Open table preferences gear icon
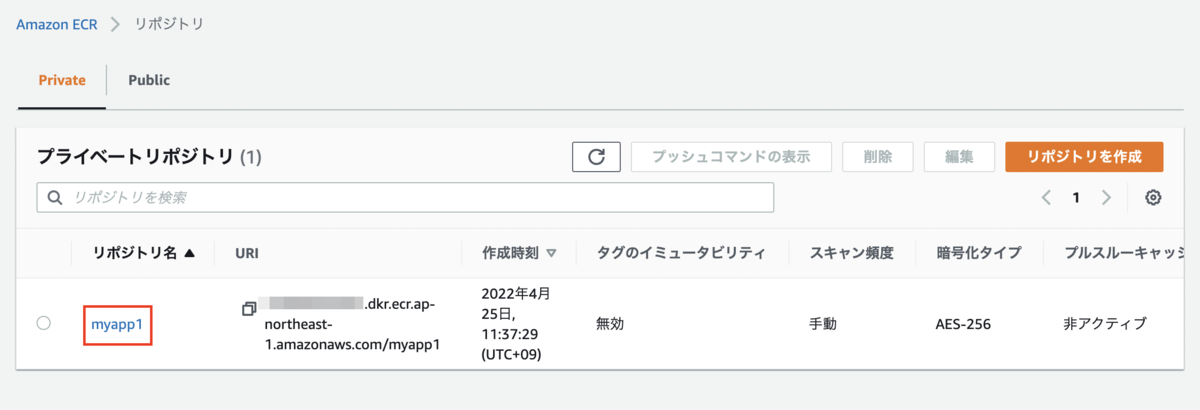 click(x=1153, y=198)
